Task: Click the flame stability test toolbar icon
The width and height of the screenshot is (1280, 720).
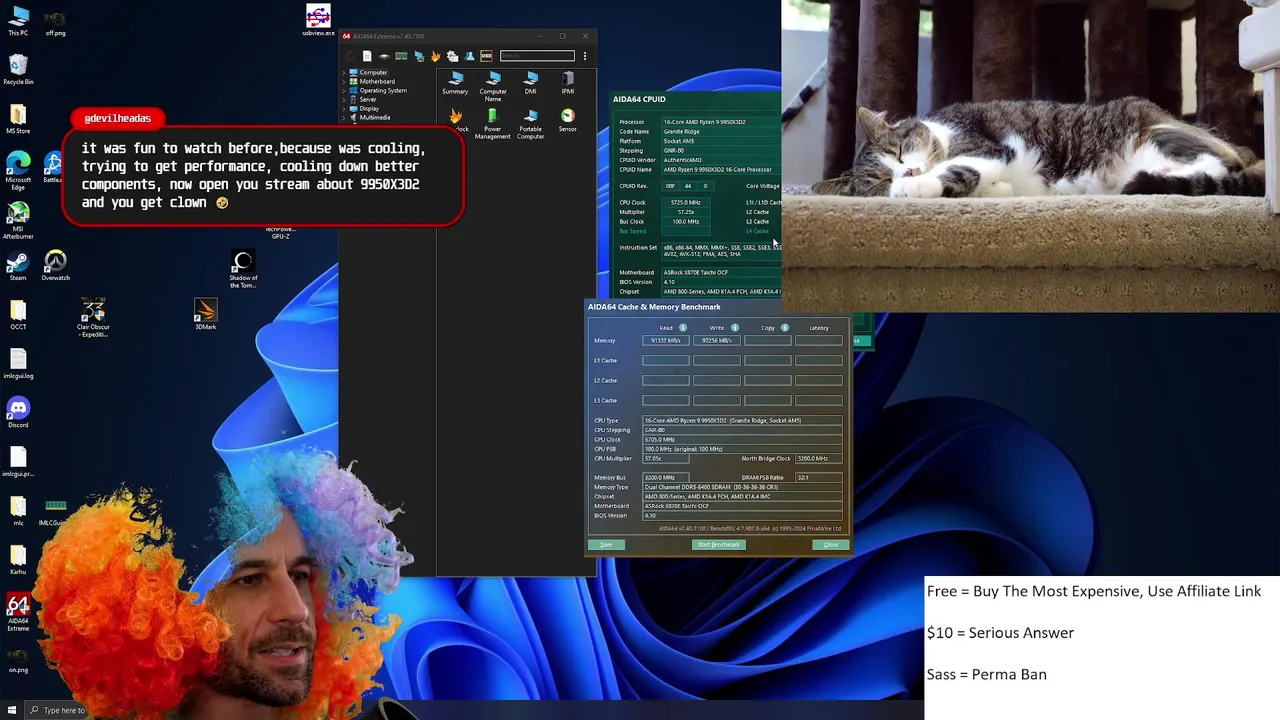Action: [435, 56]
